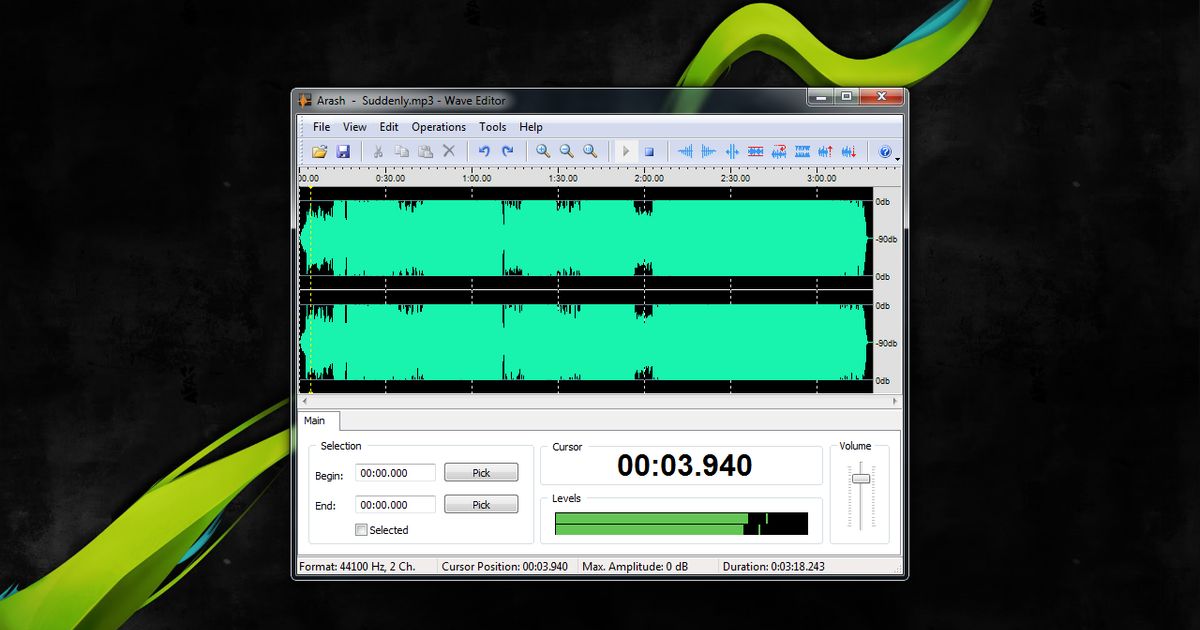Screen dimensions: 1200x630
Task: Expand the toolbar options arrow beside help
Action: click(x=897, y=157)
